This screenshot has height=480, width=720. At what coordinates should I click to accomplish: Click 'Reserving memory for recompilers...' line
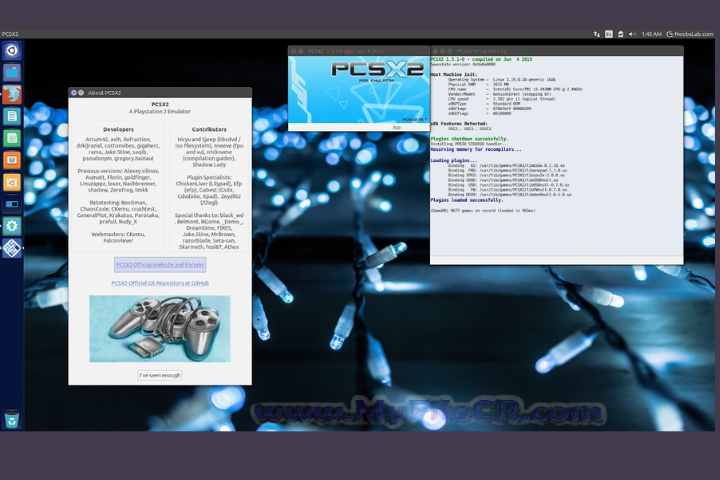tap(476, 149)
